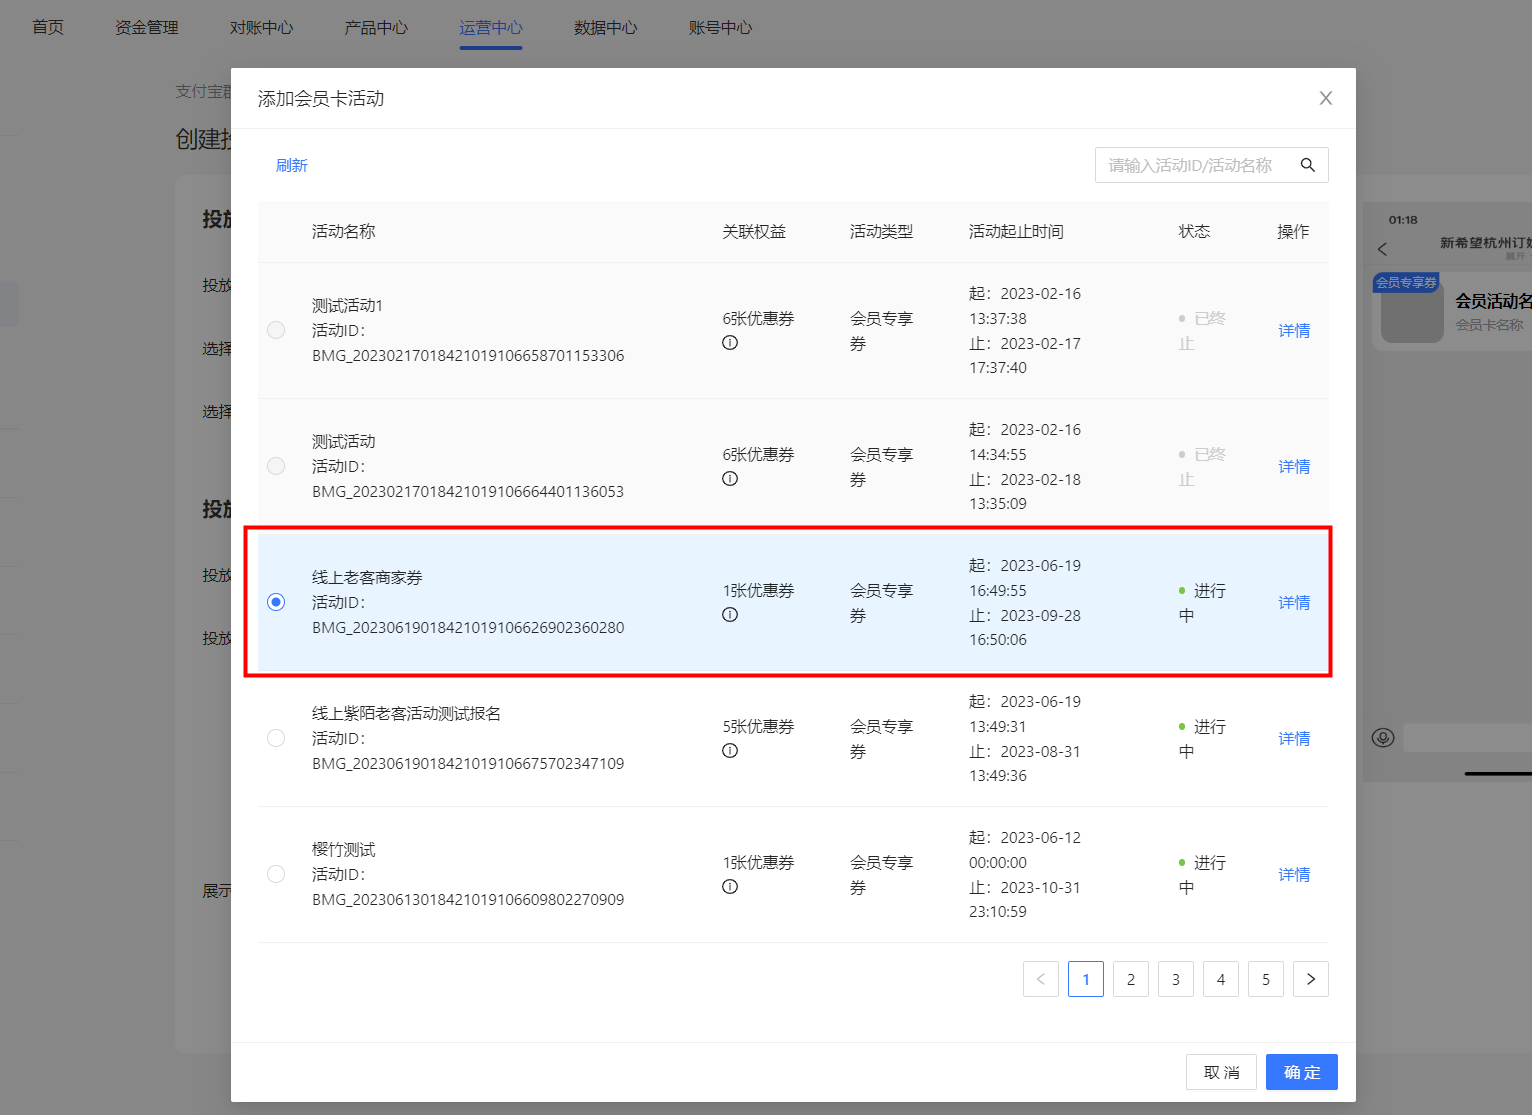Click the previous page arrow

click(x=1040, y=979)
